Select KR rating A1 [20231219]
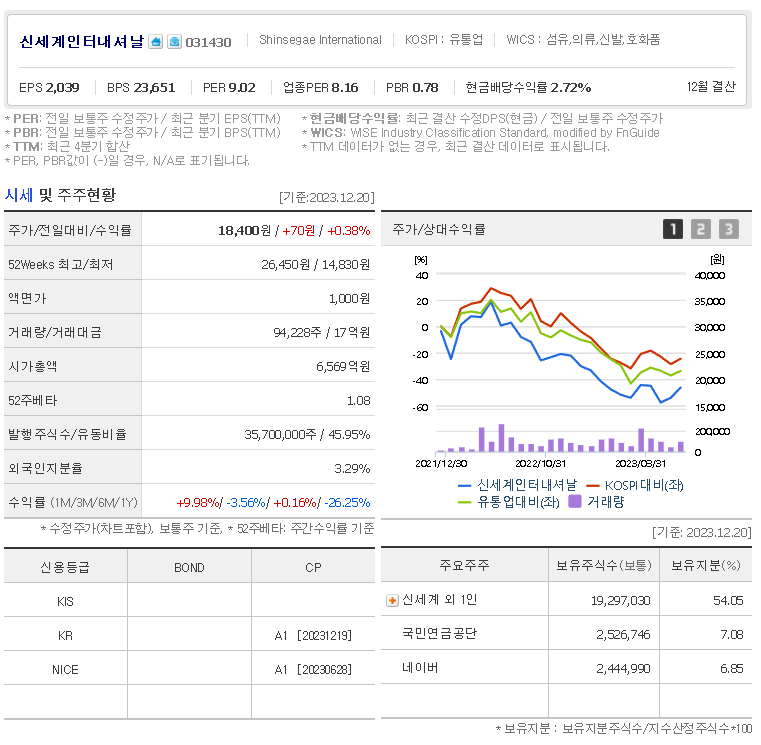 (x=313, y=635)
